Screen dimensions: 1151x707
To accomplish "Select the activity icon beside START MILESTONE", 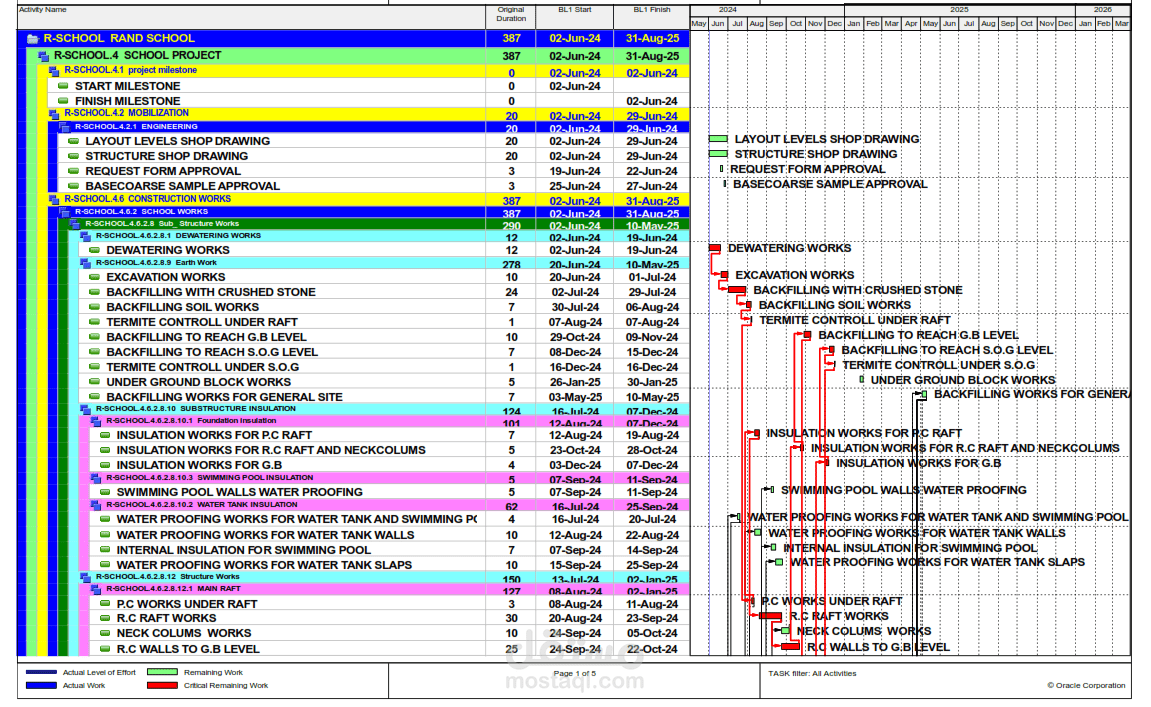I will pyautogui.click(x=63, y=86).
